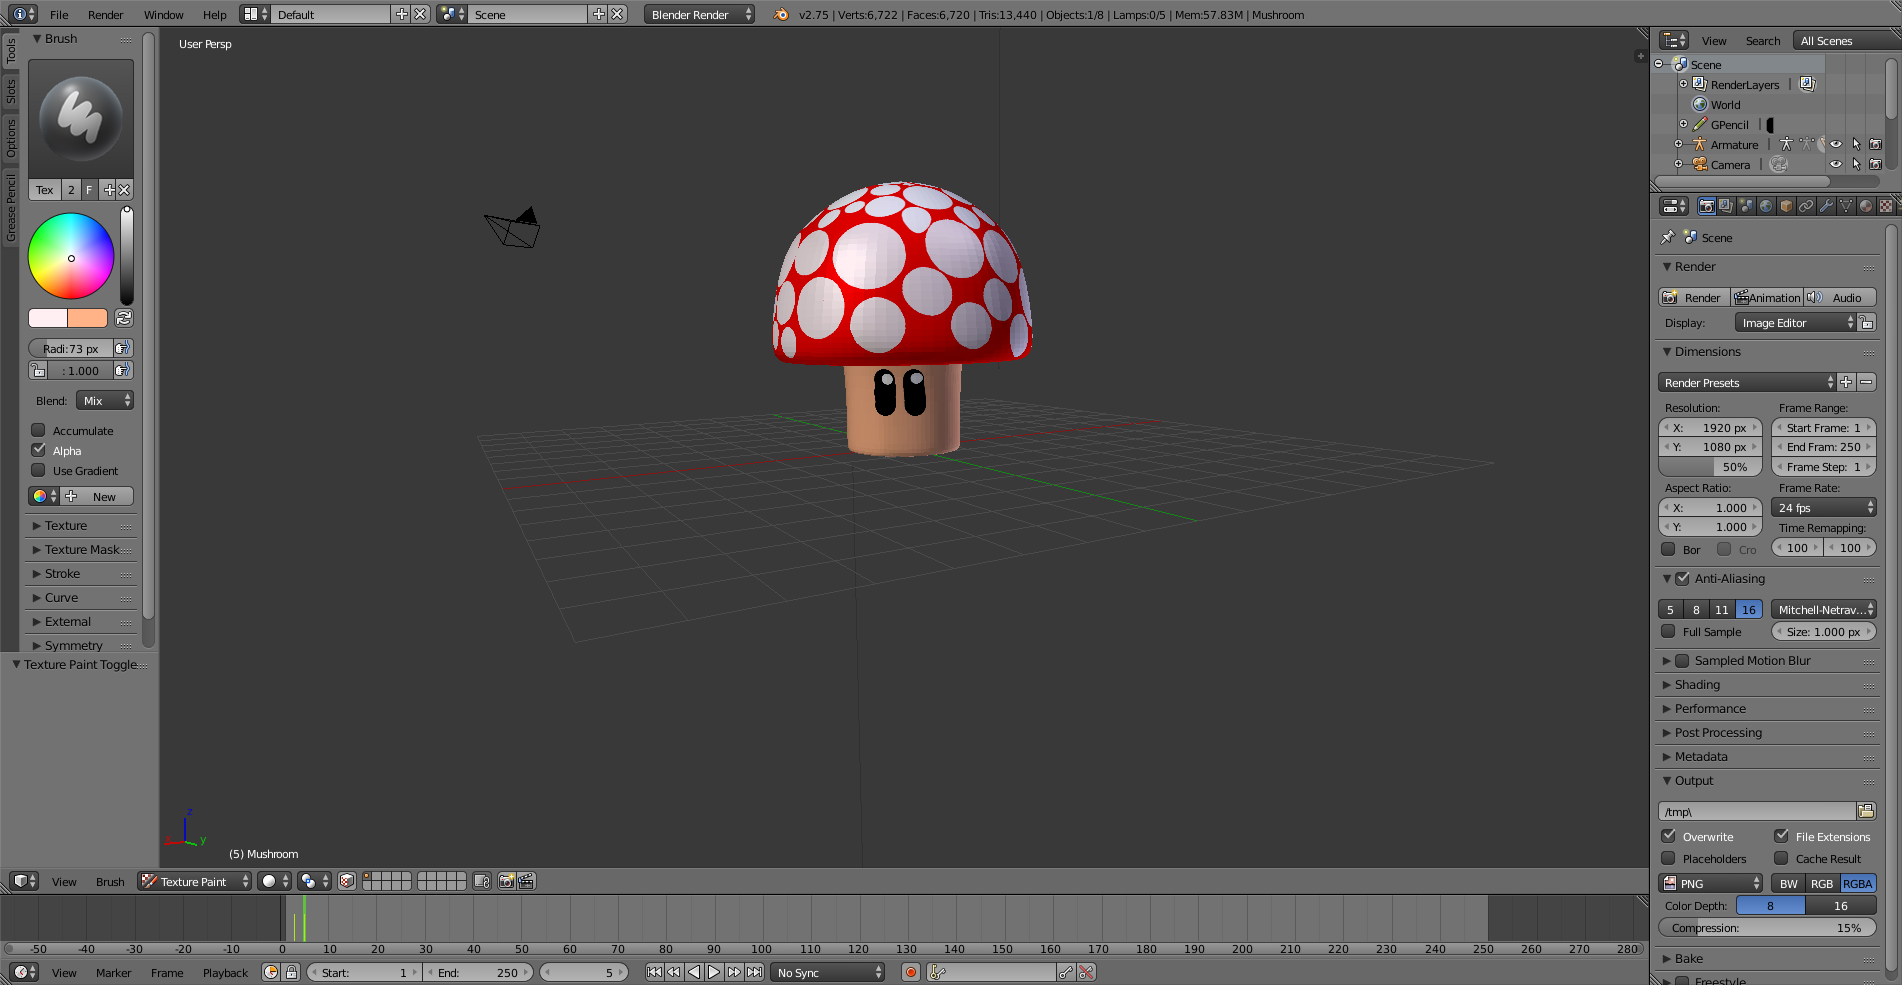Viewport: 1902px width, 985px height.
Task: Open the Brush menu in viewport header
Action: (110, 882)
